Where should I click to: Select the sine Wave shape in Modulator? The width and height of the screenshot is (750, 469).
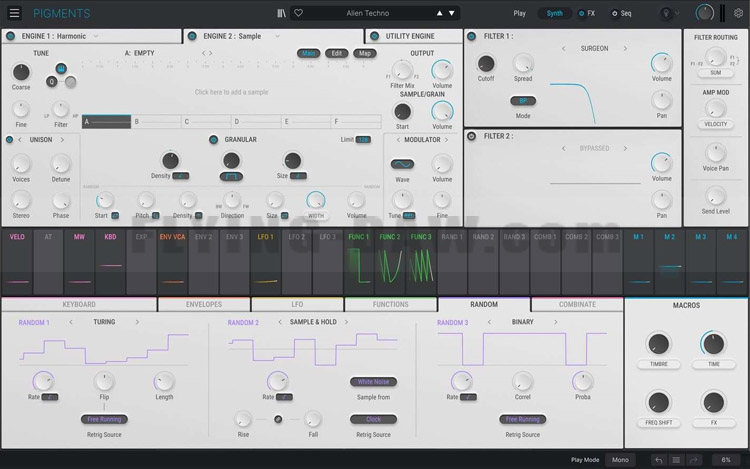coord(402,164)
